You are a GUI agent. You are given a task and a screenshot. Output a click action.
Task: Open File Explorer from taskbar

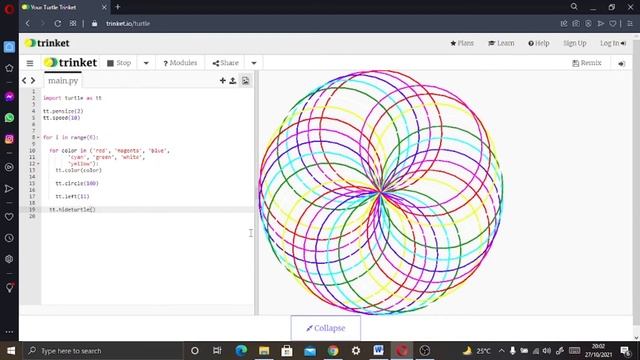264,351
